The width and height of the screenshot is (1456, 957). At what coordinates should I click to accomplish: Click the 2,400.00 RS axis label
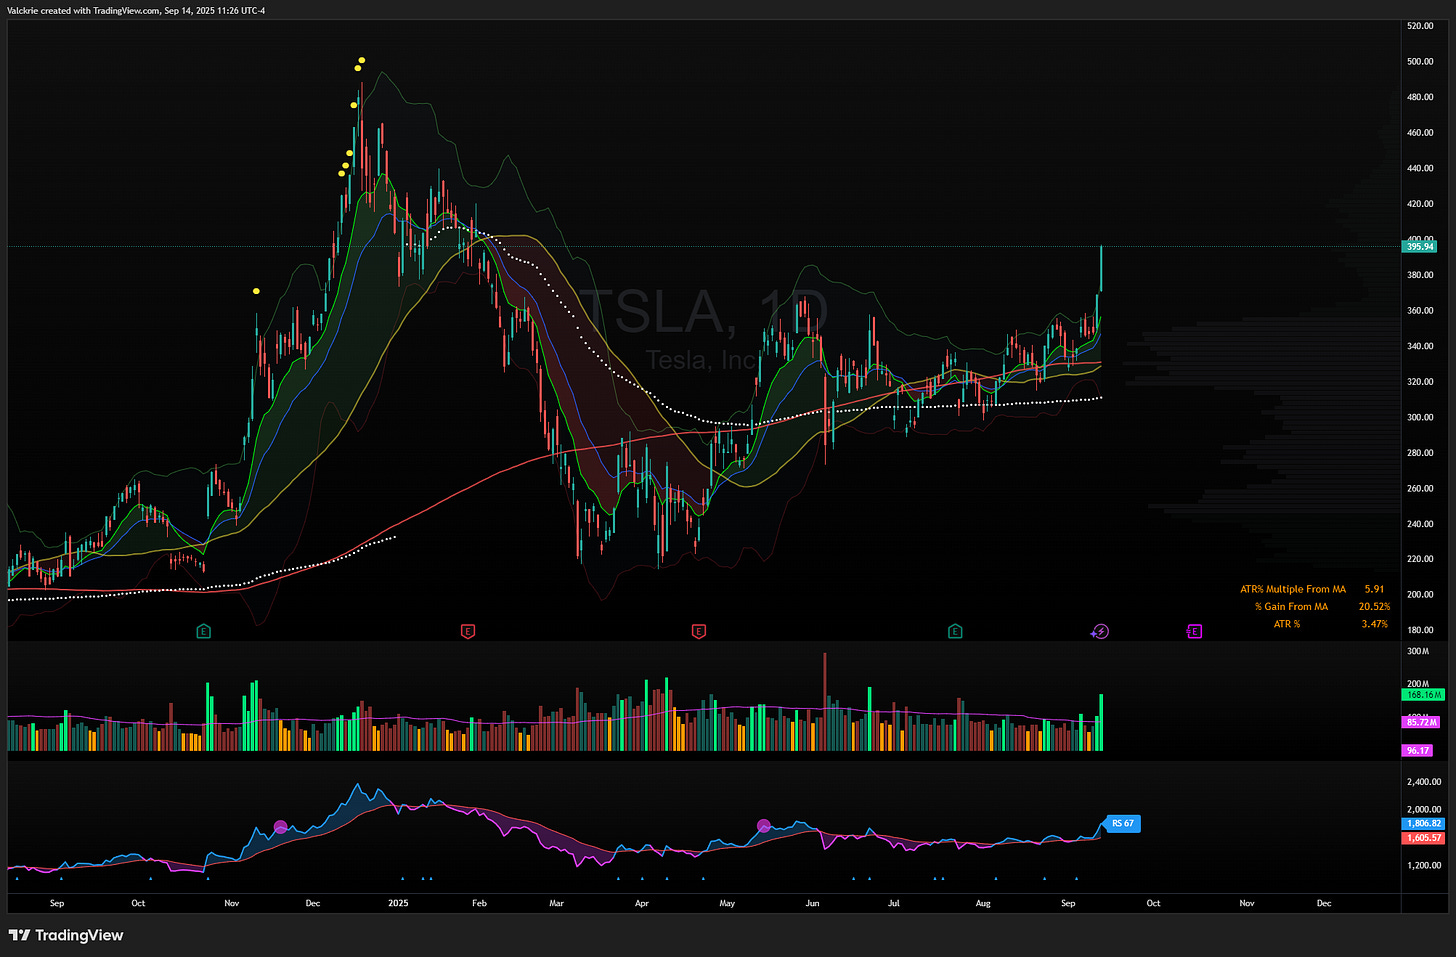[x=1424, y=782]
